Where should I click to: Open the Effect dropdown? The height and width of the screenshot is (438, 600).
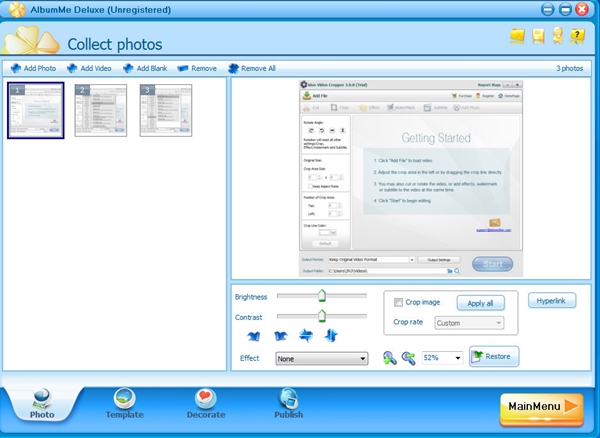pyautogui.click(x=321, y=358)
